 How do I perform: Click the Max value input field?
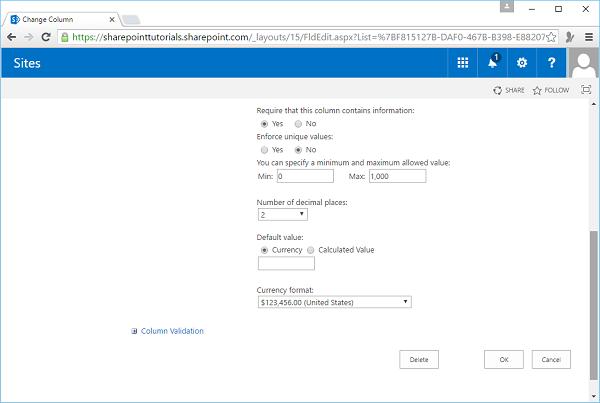(397, 176)
